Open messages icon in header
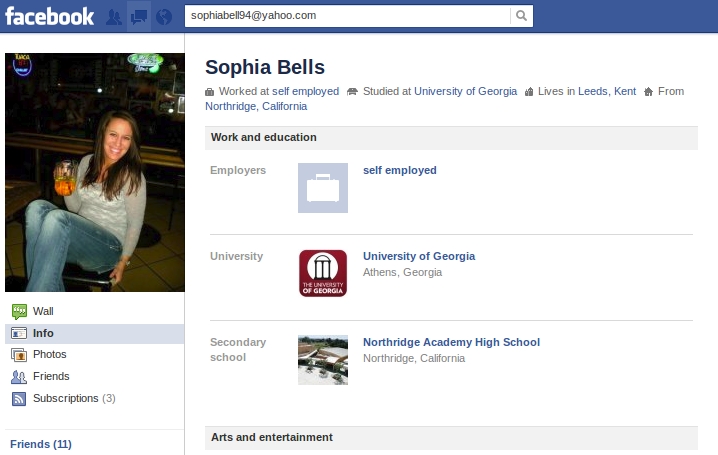Viewport: 718px width, 455px height. click(x=139, y=17)
